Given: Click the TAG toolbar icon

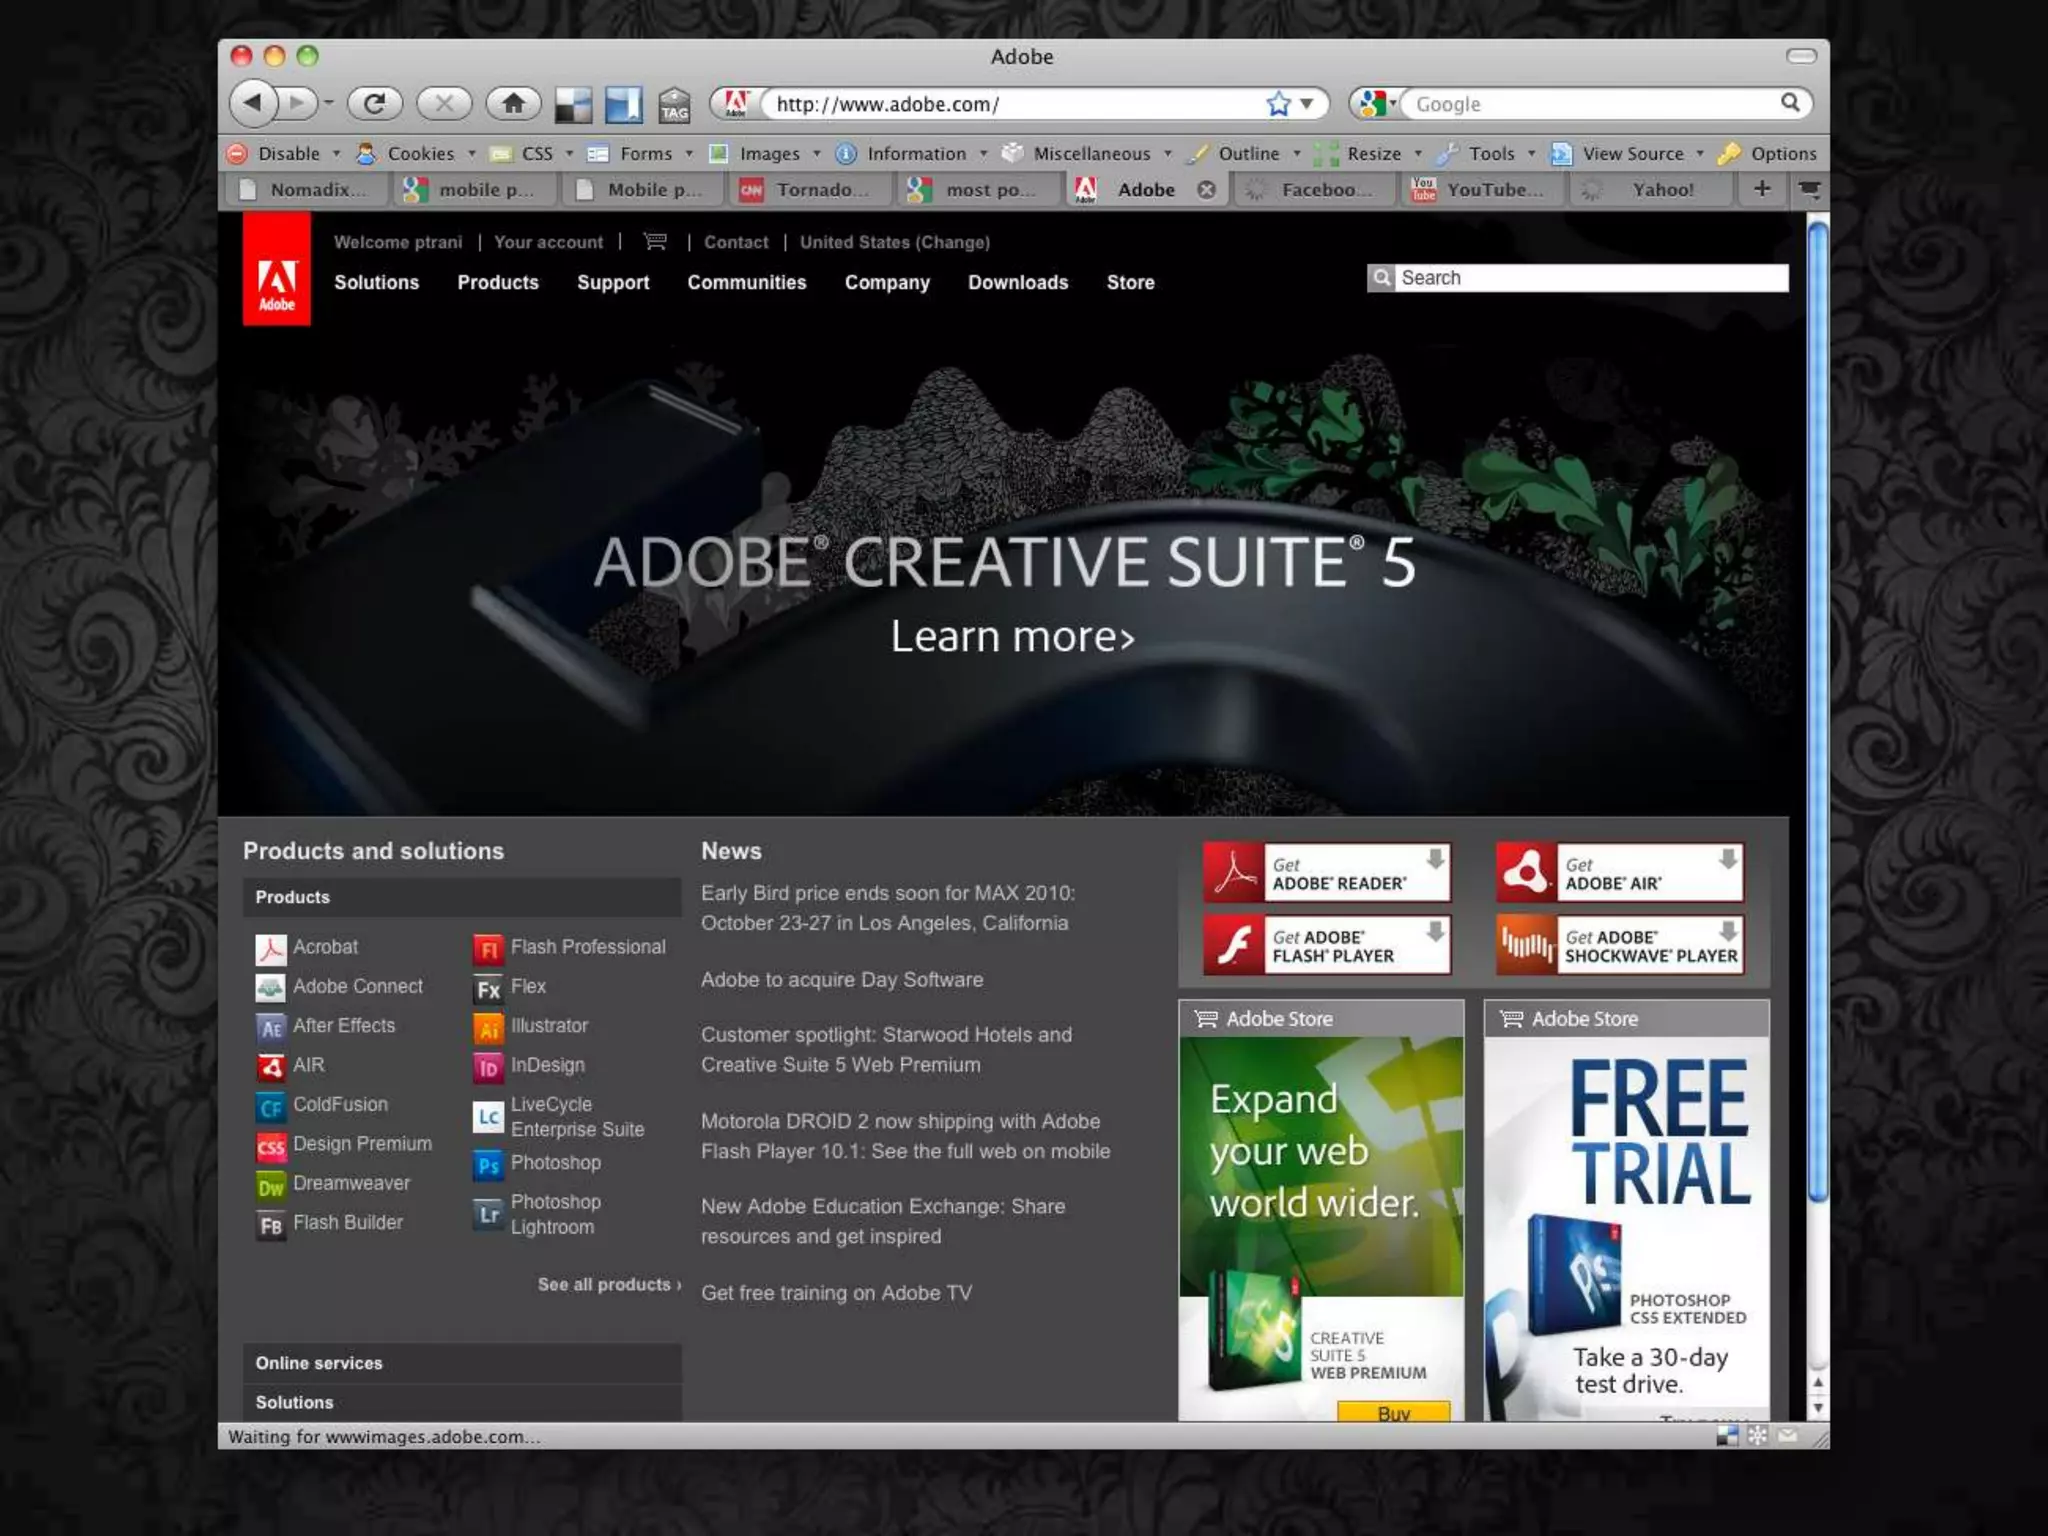Looking at the screenshot, I should point(675,104).
